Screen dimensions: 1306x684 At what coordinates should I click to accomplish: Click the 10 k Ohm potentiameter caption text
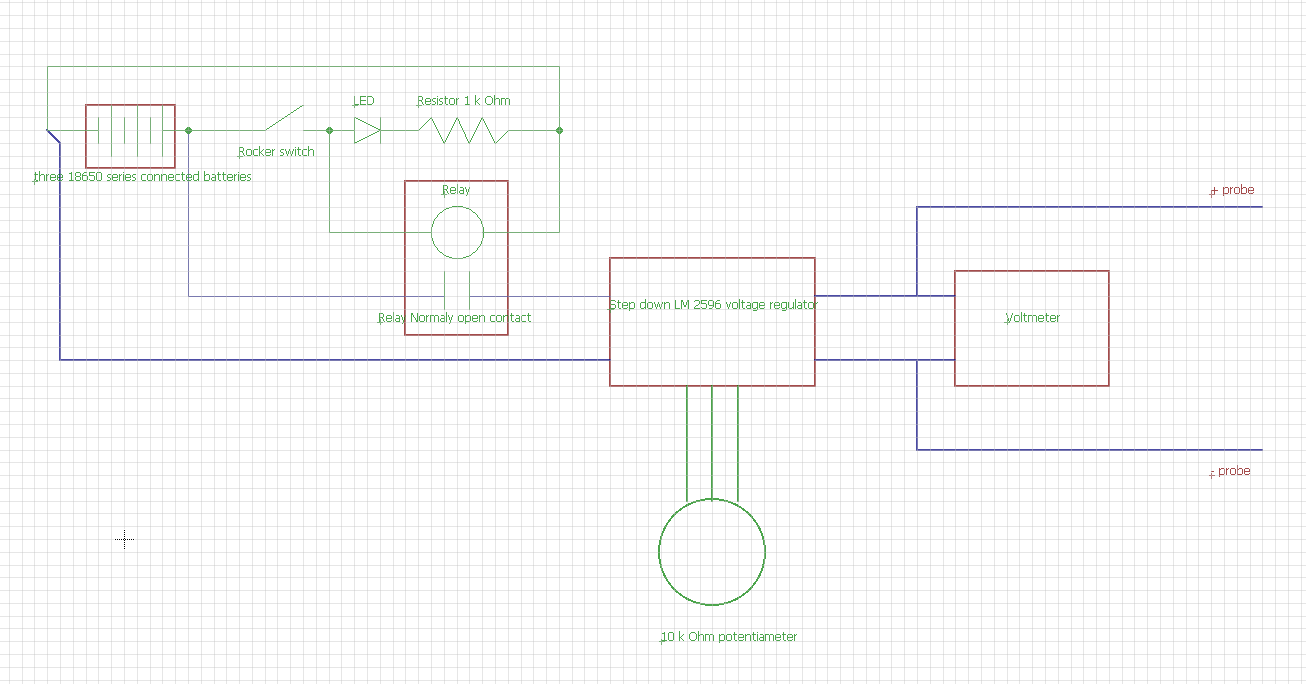coord(728,636)
